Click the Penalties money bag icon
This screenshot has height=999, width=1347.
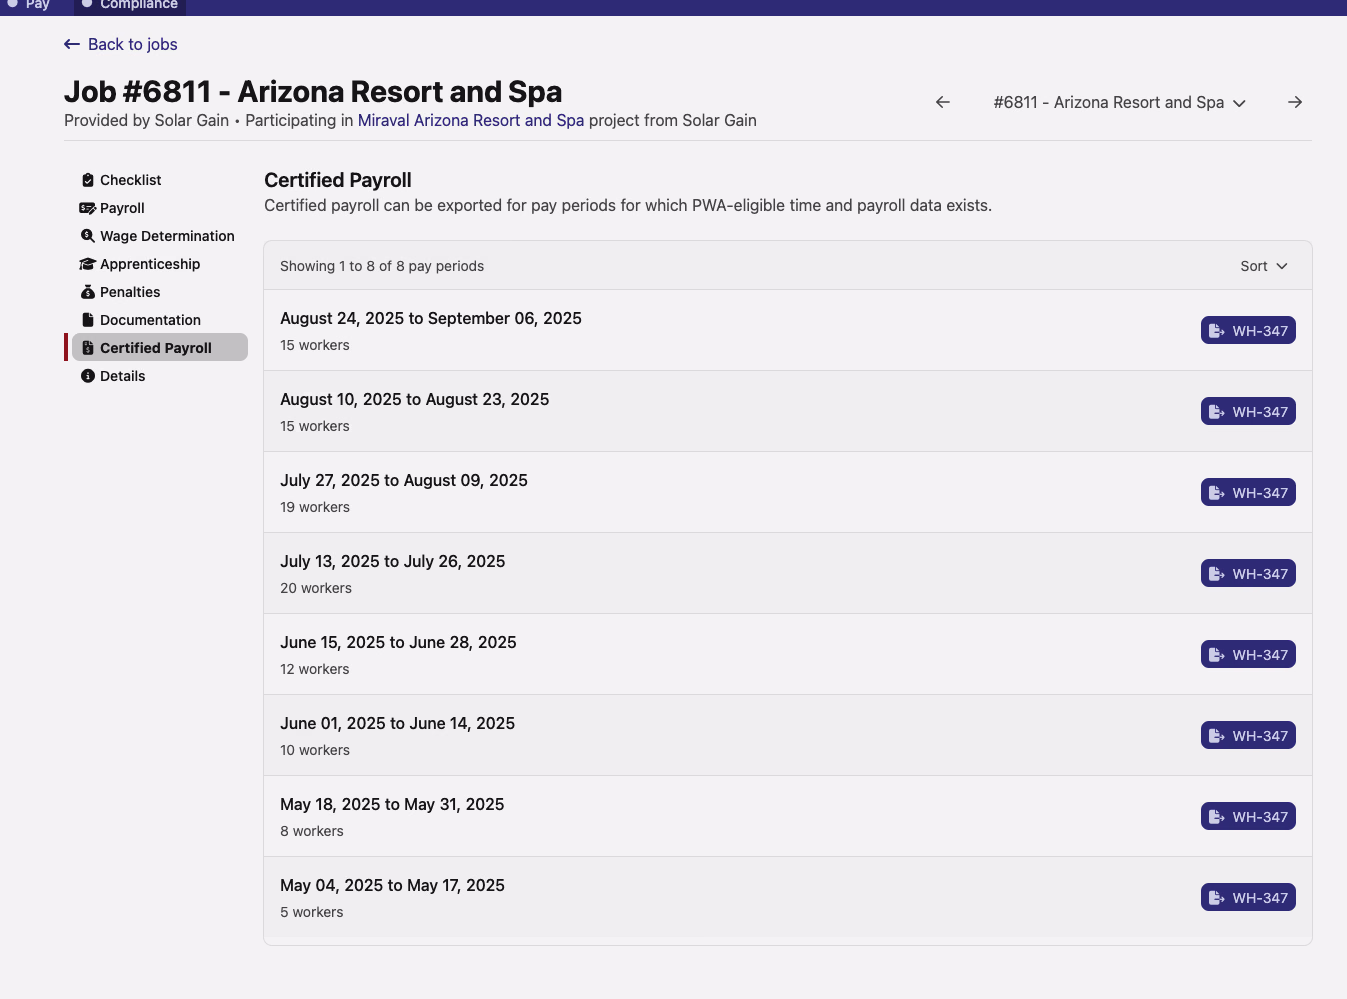[x=88, y=292]
